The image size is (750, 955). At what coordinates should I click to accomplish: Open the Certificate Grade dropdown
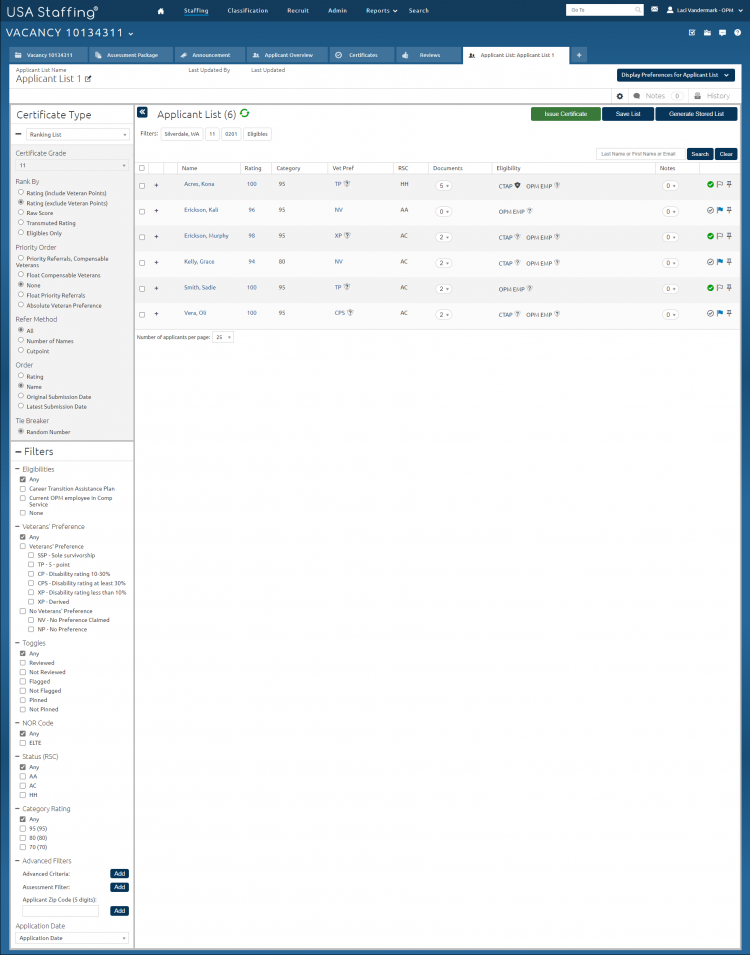point(72,165)
